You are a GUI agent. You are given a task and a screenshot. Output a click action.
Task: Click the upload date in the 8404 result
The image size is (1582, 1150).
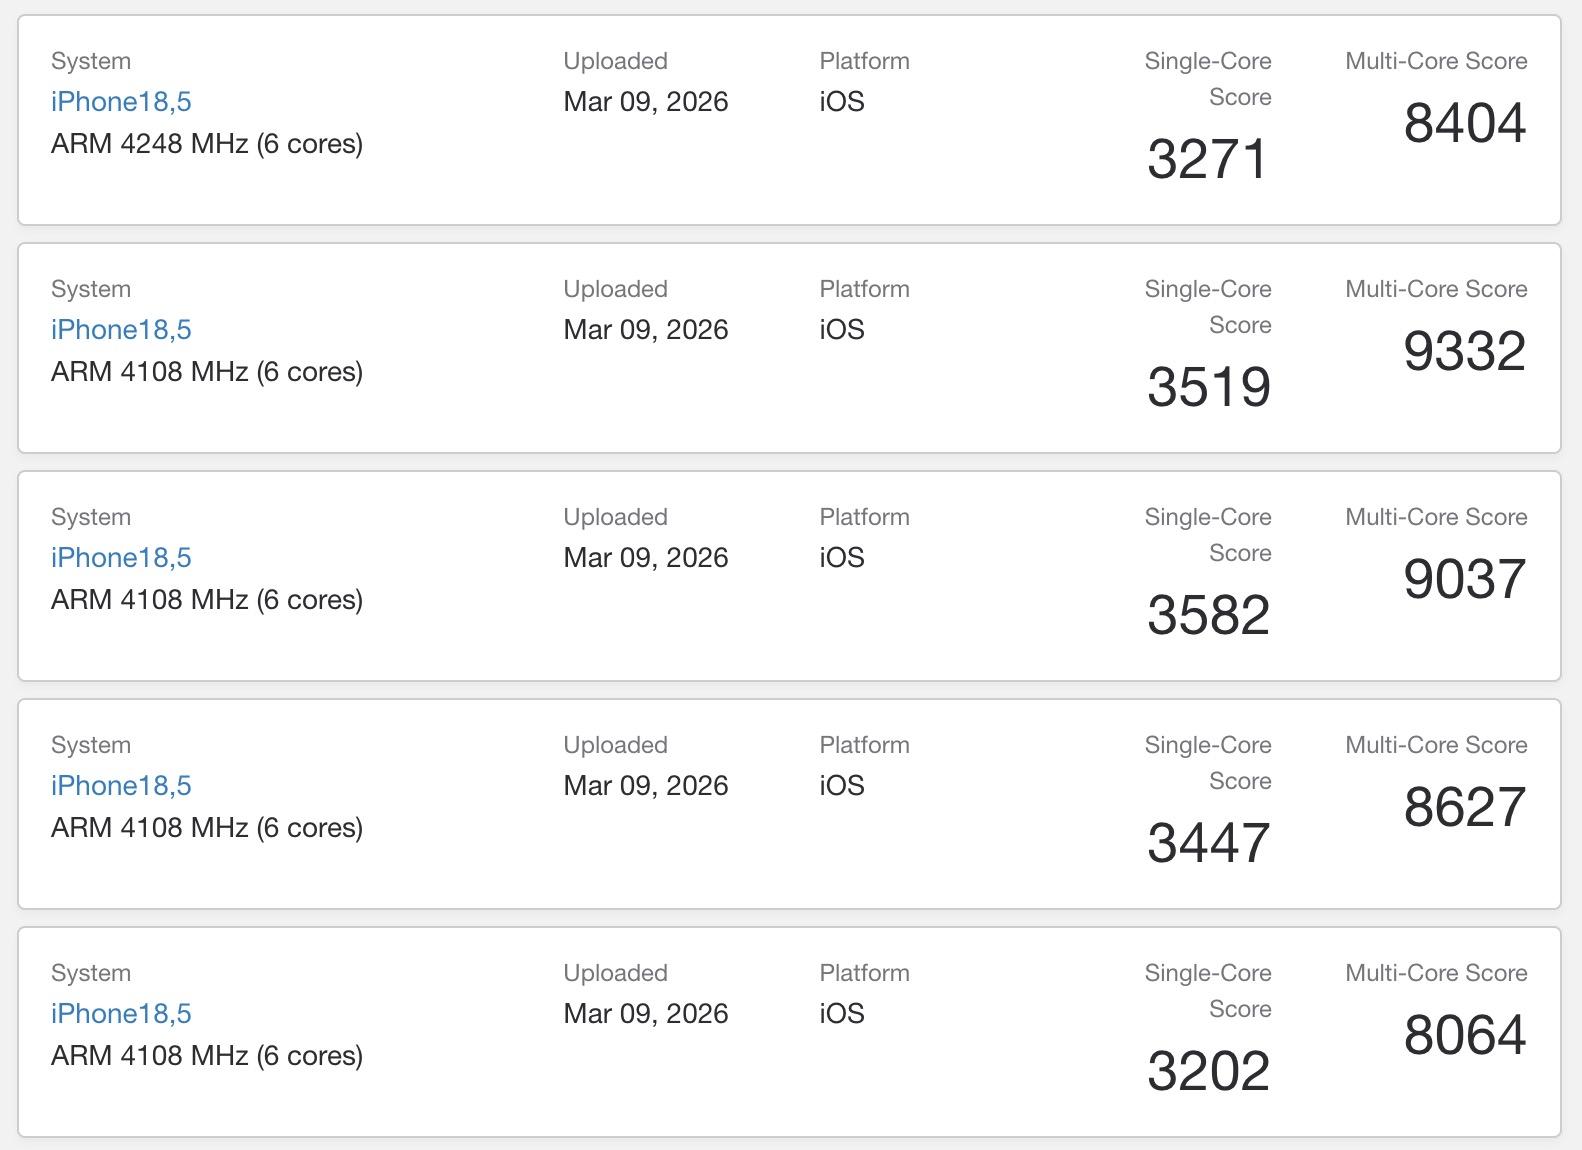click(646, 102)
